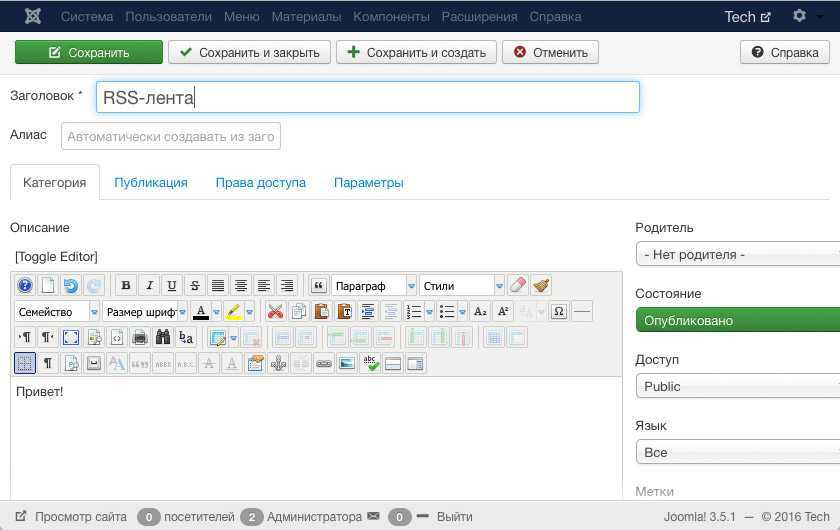Click the Отменить button
840x530 pixels.
point(550,53)
